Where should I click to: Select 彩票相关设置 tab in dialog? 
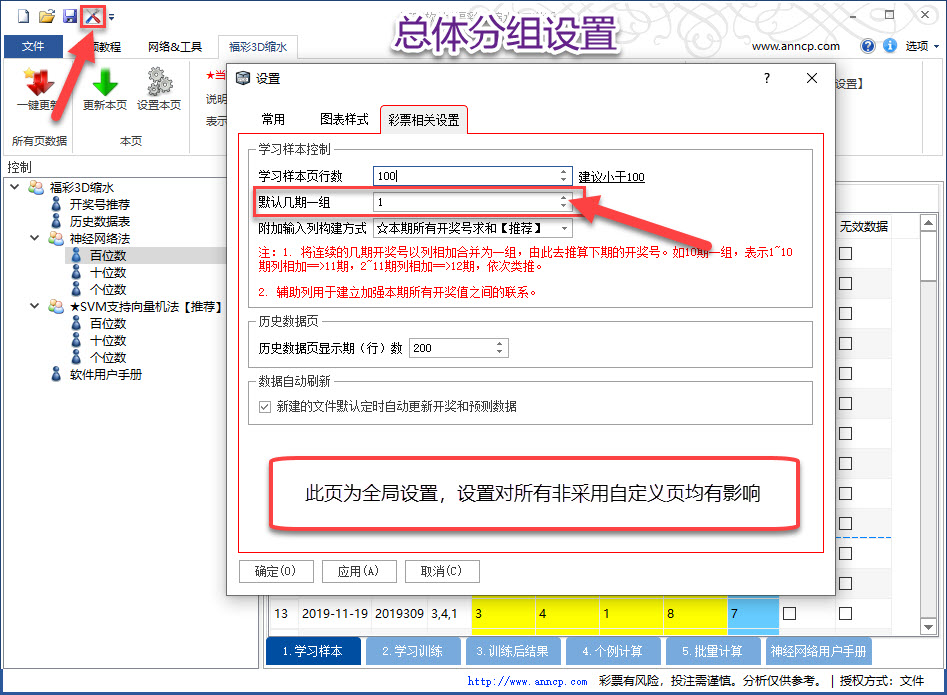(423, 120)
